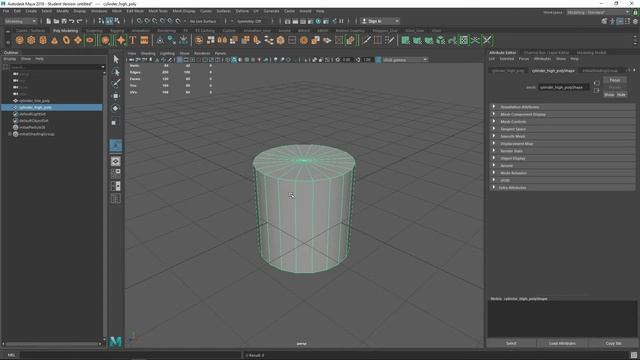
Task: Expand the Tessellation Attributes section
Action: point(563,107)
